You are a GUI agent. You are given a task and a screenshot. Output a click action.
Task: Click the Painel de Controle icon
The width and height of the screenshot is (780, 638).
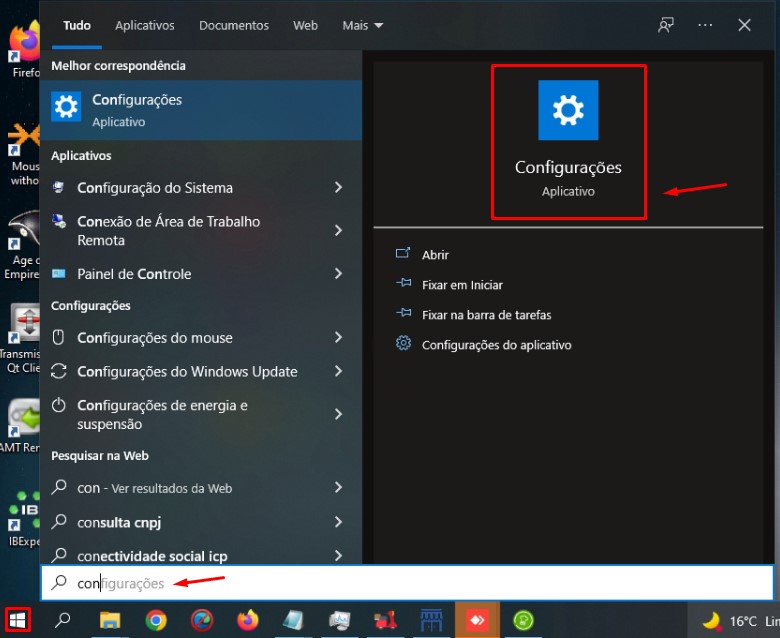(x=59, y=273)
